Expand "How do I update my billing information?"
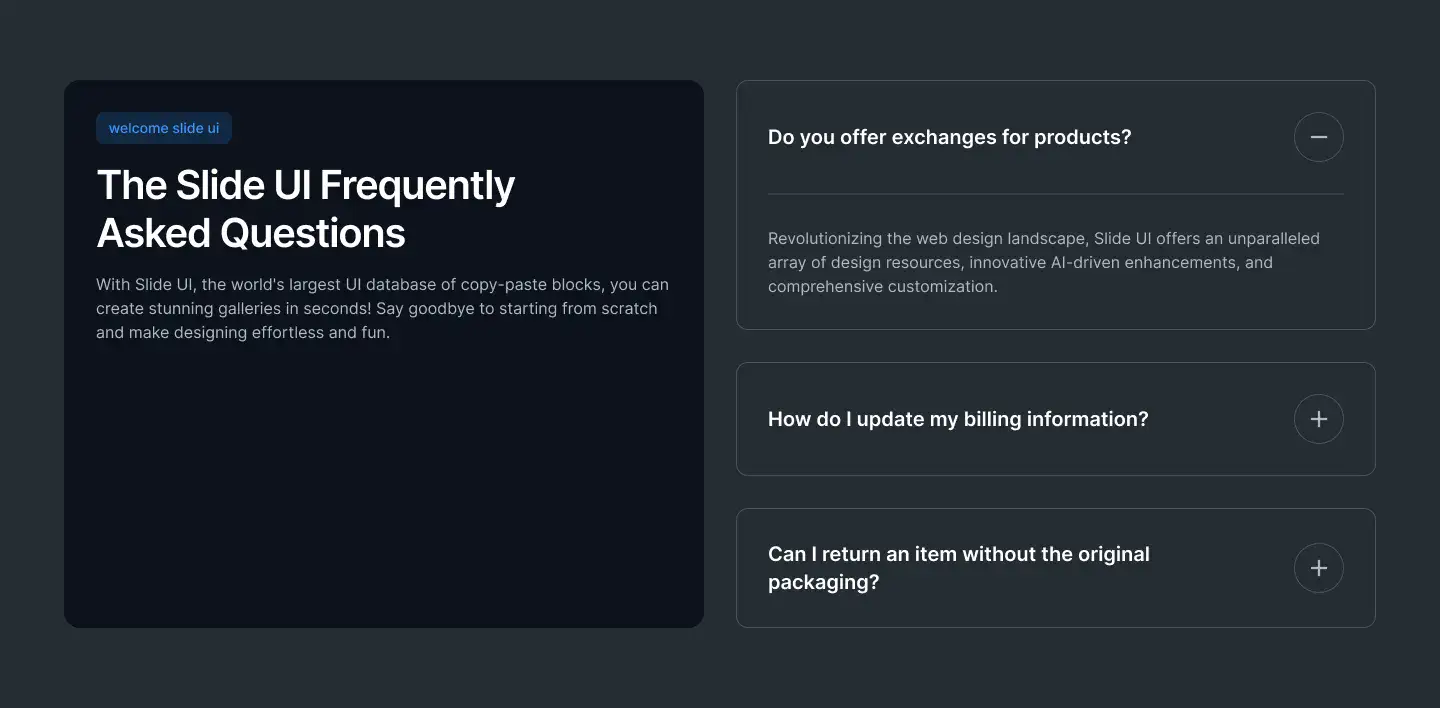The width and height of the screenshot is (1440, 708). (957, 419)
